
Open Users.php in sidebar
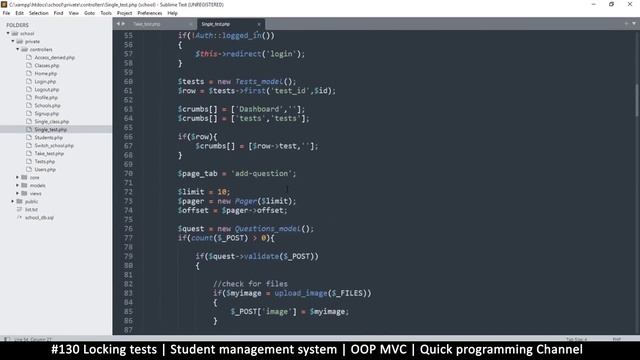tap(45, 169)
